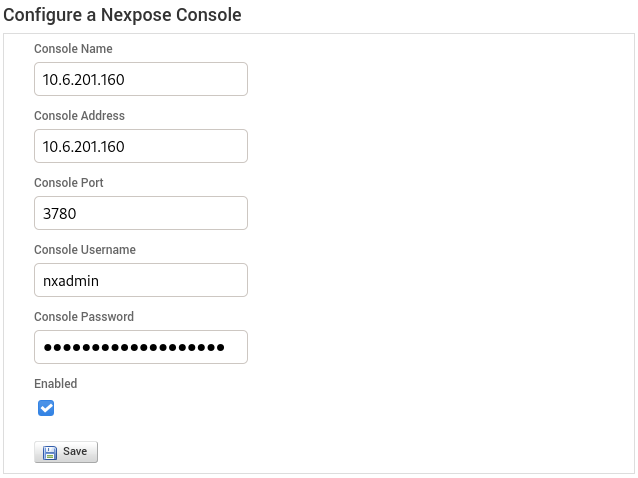Viewport: 638px width, 478px height.
Task: Click on the 3780 port value
Action: pos(60,214)
